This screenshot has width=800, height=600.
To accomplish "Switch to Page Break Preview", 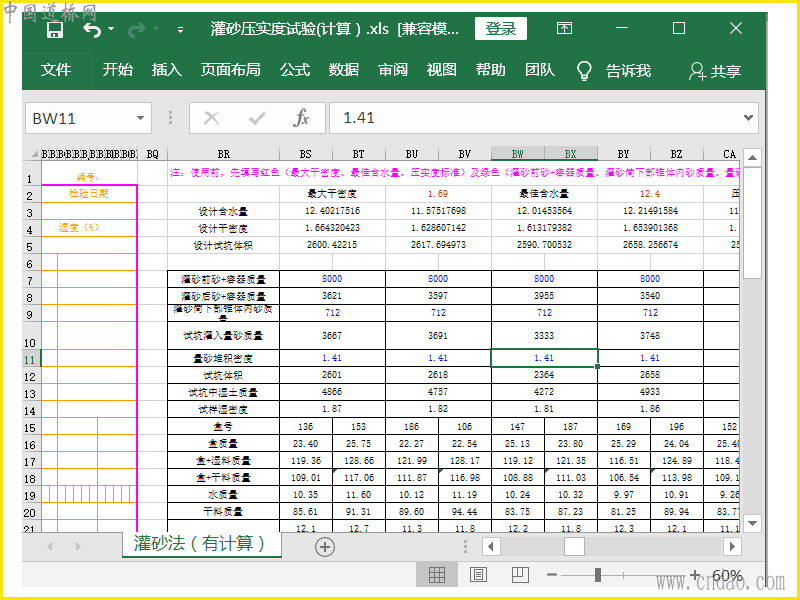I will pyautogui.click(x=519, y=575).
